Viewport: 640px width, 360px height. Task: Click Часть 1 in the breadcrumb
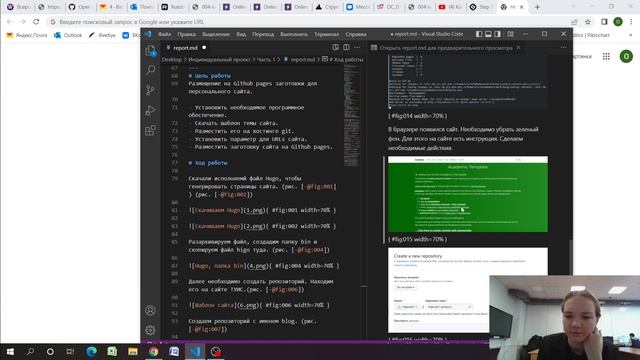[266, 60]
